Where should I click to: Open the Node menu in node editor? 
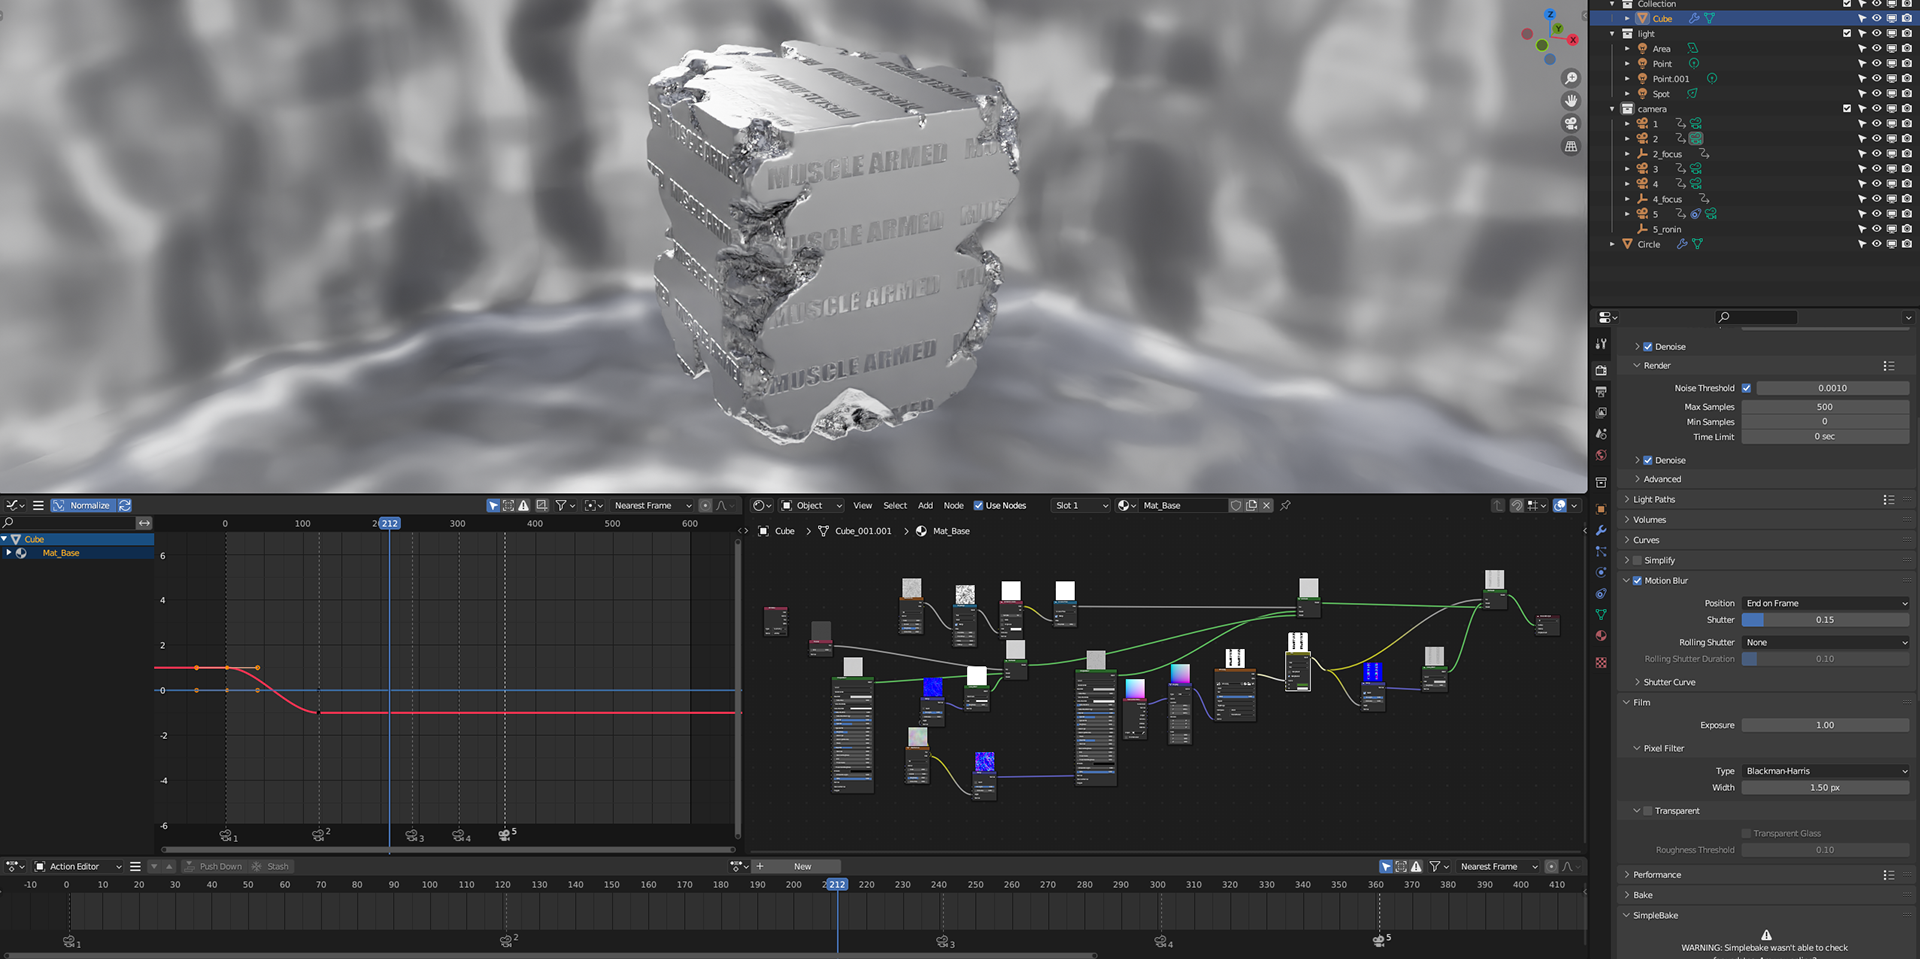click(x=954, y=505)
